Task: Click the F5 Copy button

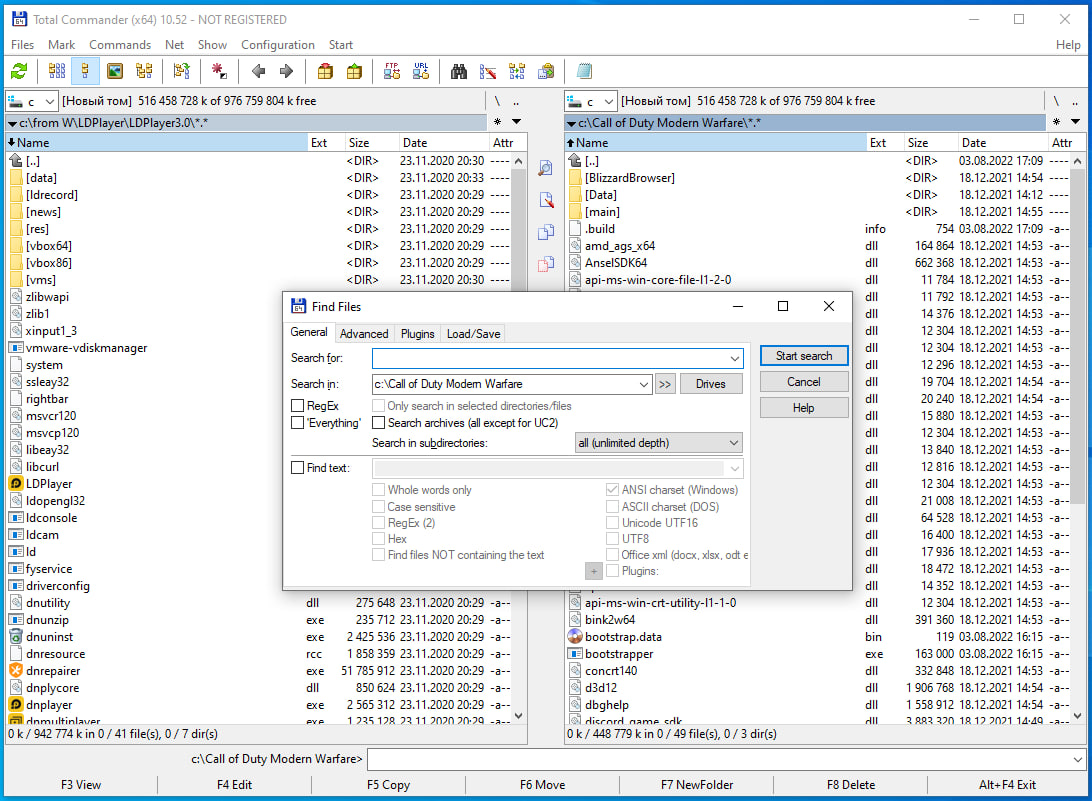Action: [x=389, y=784]
